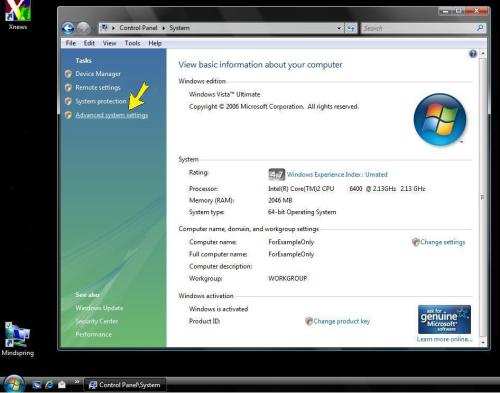This screenshot has height=393, width=500.
Task: Expand the quick launch overflow chevron
Action: [x=77, y=381]
